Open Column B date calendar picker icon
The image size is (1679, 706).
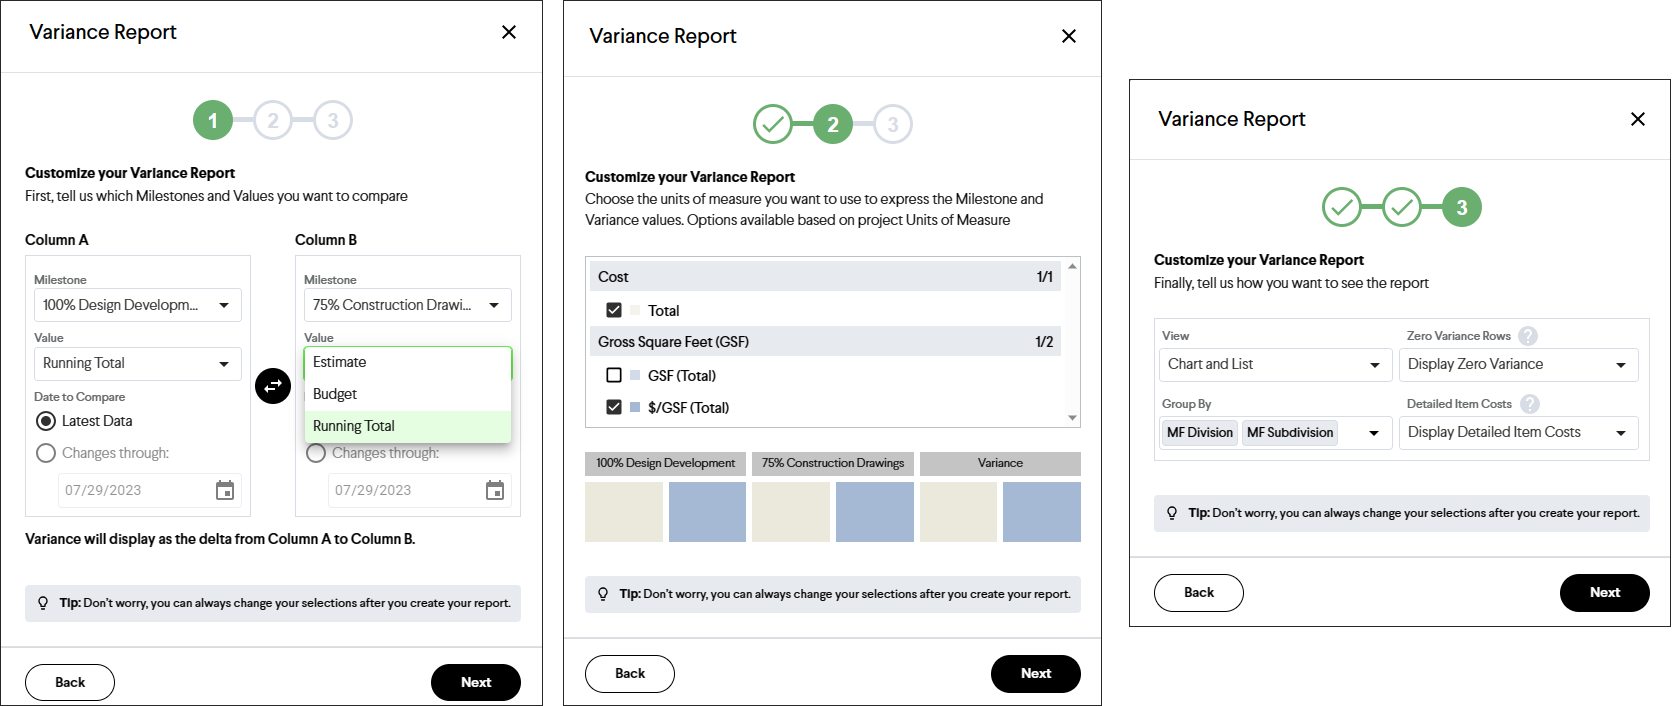[495, 490]
